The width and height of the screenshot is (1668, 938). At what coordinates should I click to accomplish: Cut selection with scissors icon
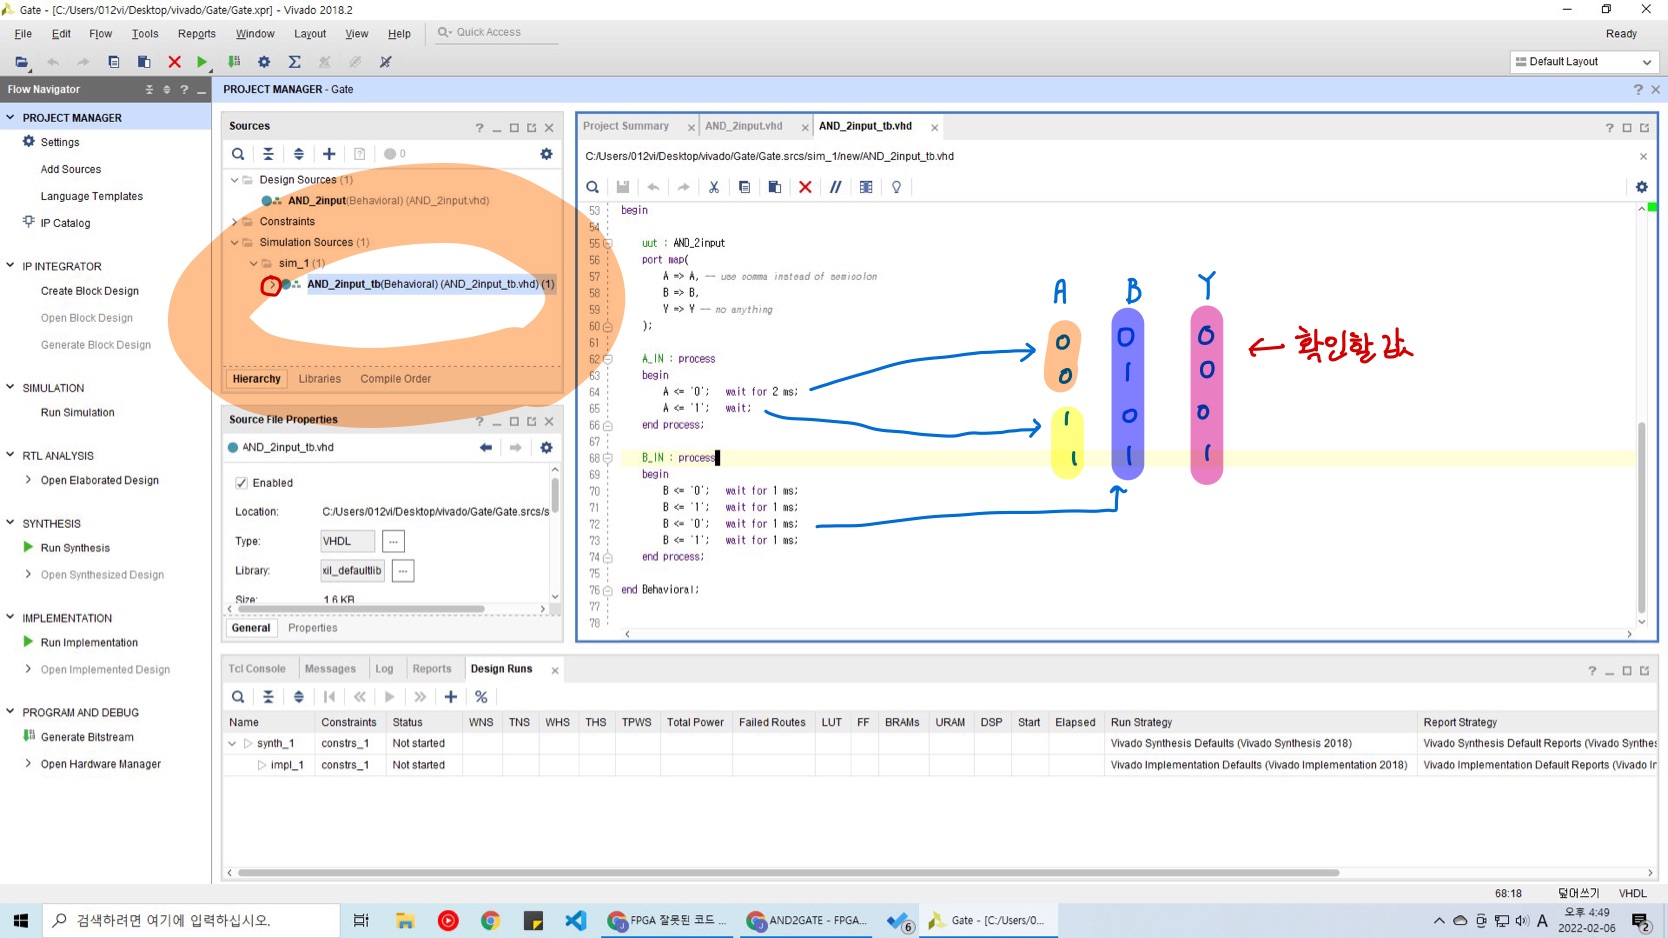[x=714, y=187]
